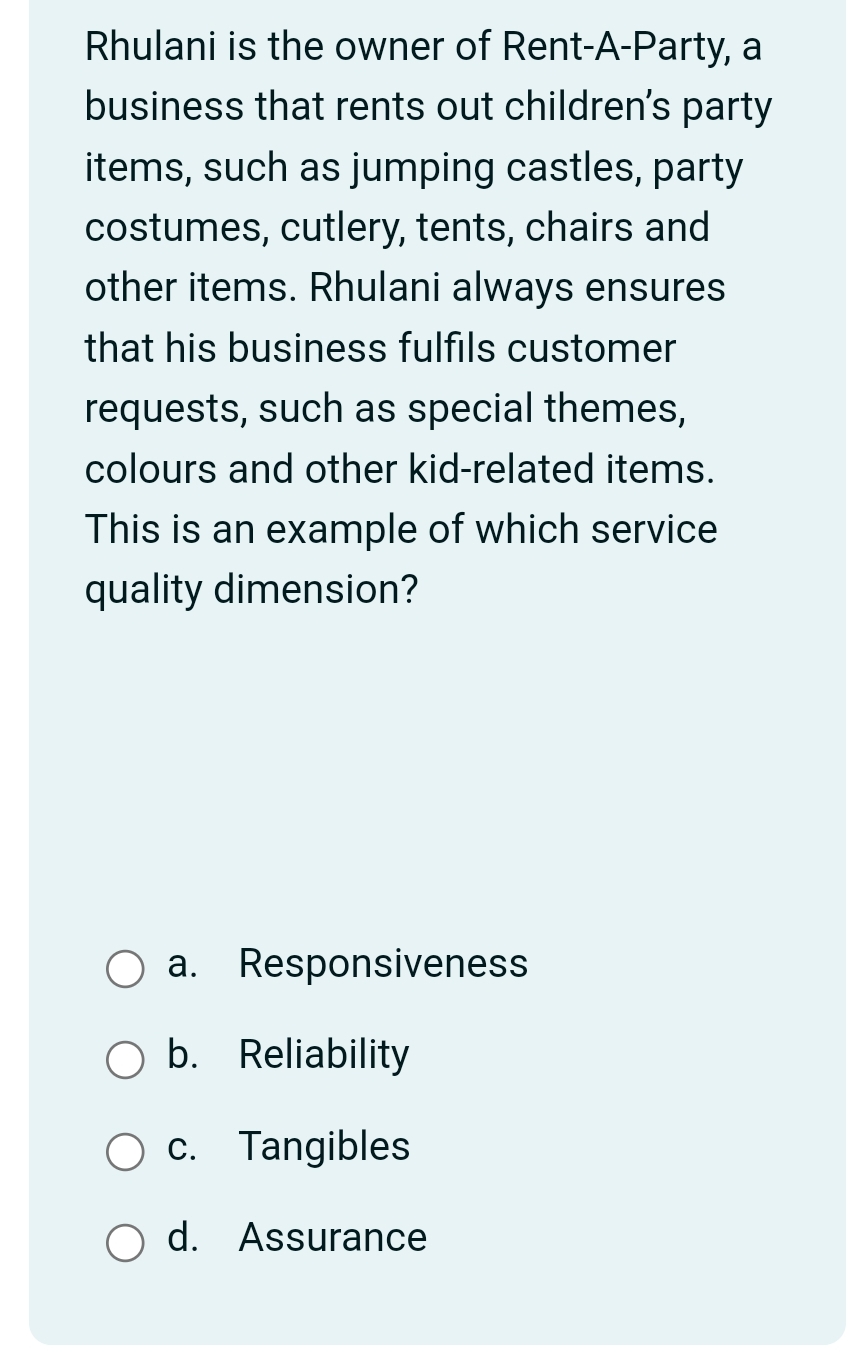Click the letter d beside Assurance
Screen dimensions: 867x1353
click(181, 1238)
